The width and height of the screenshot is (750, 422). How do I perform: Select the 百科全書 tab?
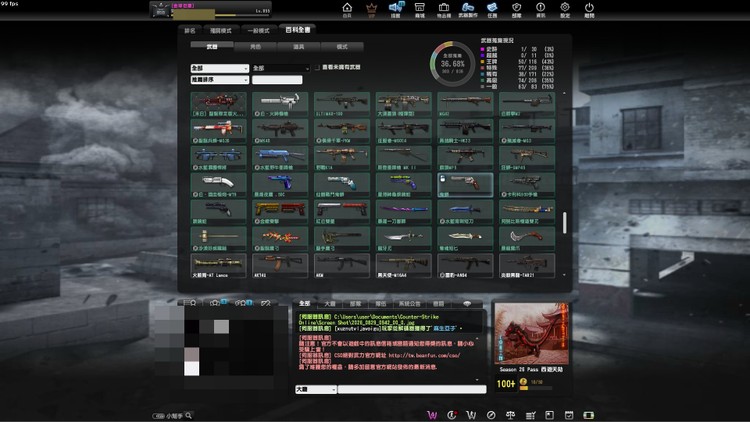(298, 30)
